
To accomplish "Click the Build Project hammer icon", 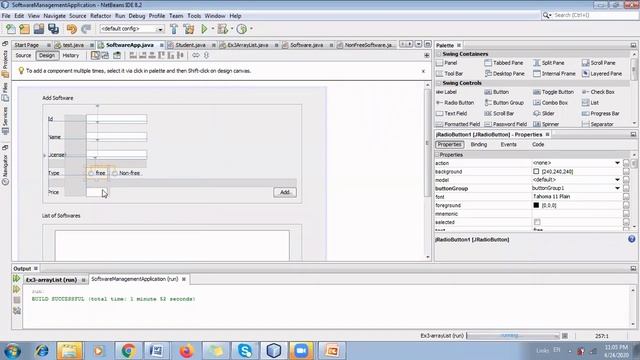I will [x=174, y=29].
